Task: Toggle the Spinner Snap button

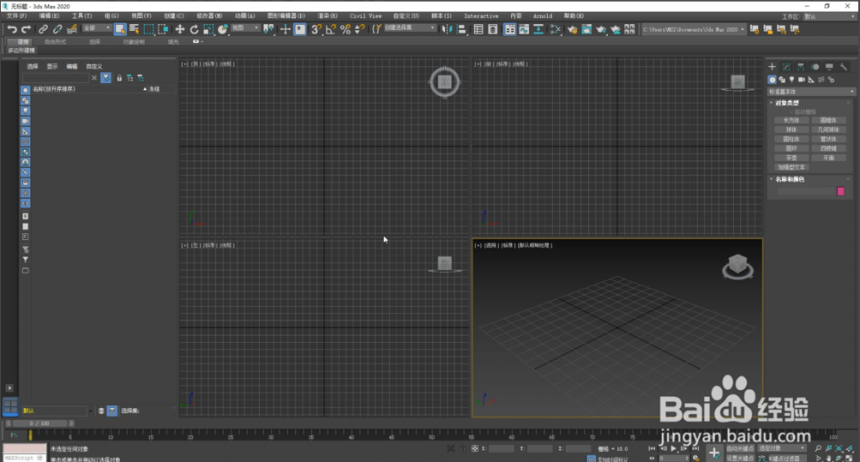Action: click(x=360, y=29)
